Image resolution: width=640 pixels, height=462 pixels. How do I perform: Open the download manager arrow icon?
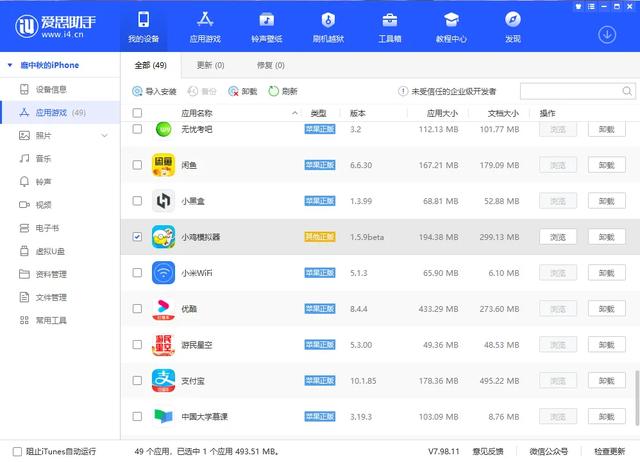point(607,35)
